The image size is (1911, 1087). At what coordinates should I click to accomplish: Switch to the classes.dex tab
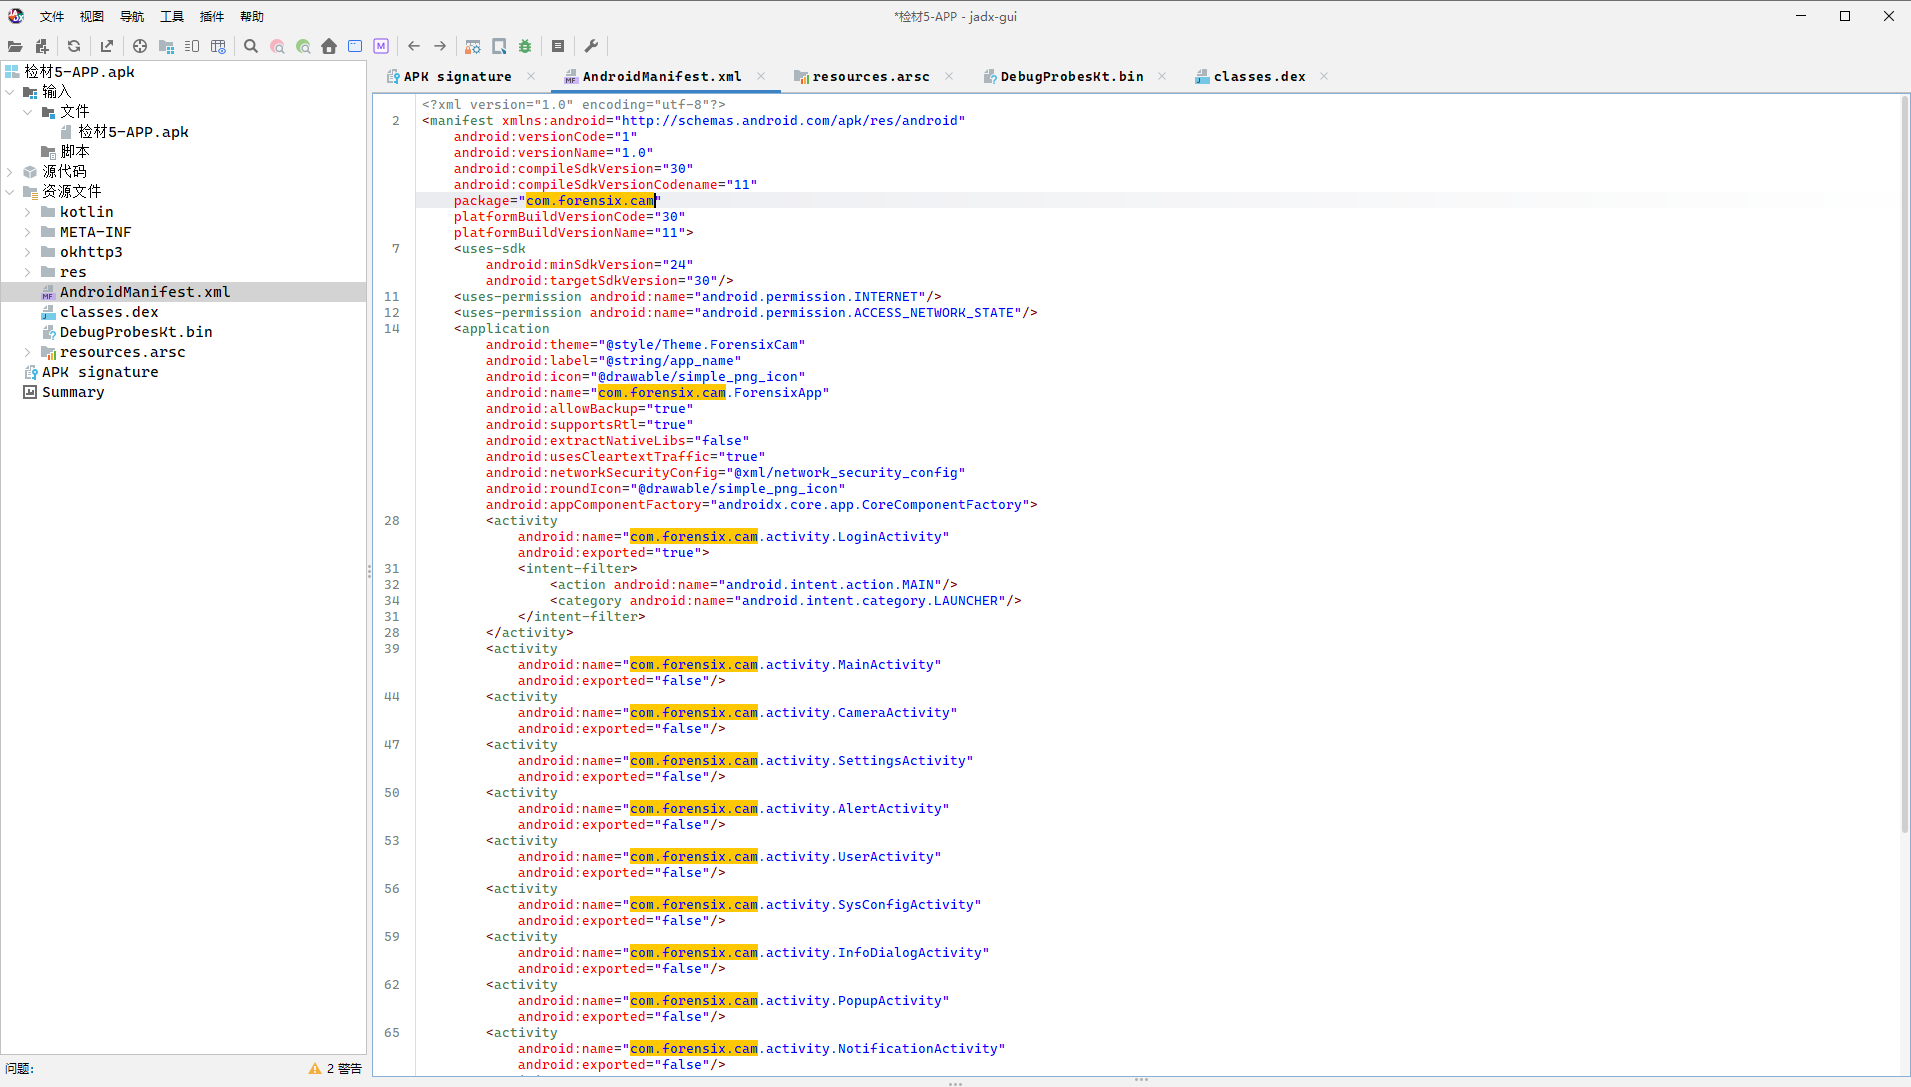[x=1258, y=76]
